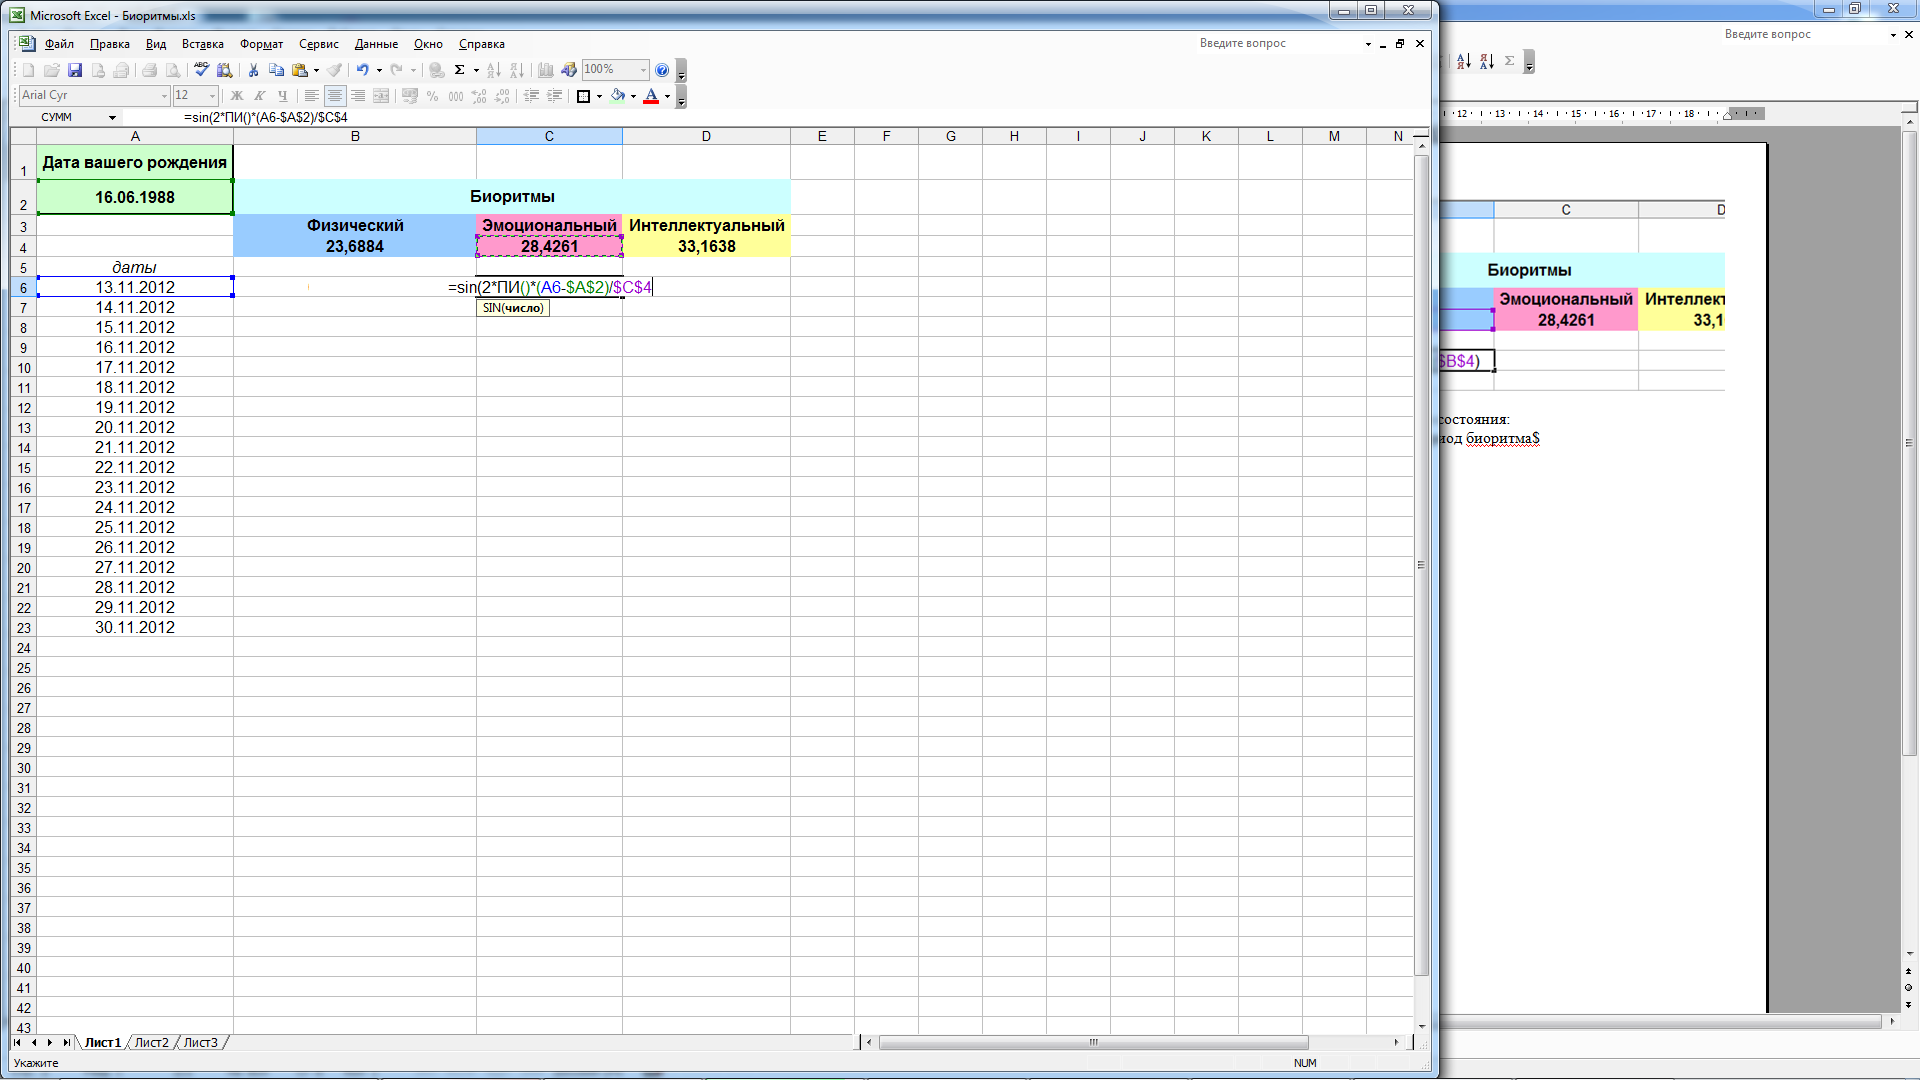Launch the Chart Wizard icon
The height and width of the screenshot is (1080, 1920).
pyautogui.click(x=546, y=70)
